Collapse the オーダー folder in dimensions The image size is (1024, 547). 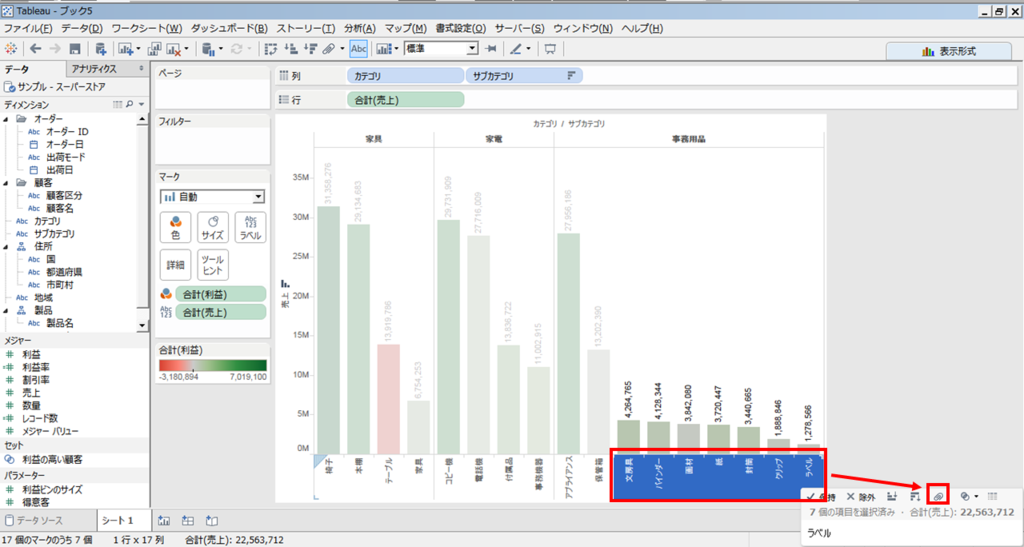click(x=6, y=119)
